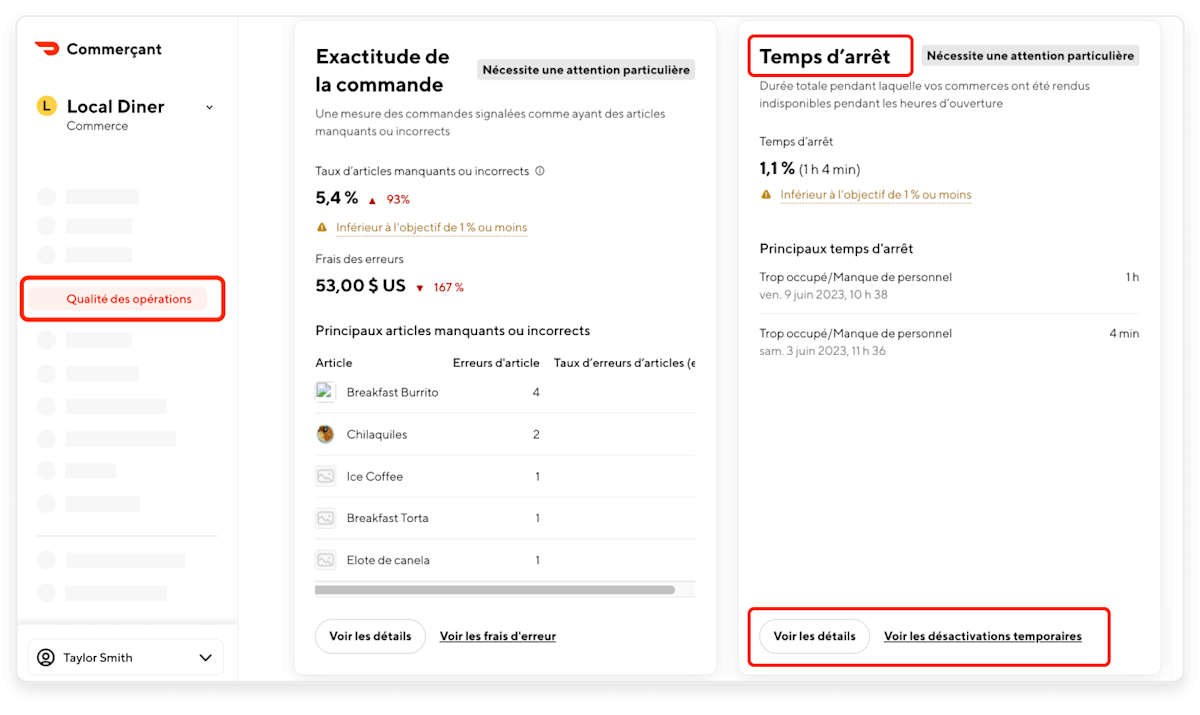Viewport: 1200px width, 715px height.
Task: Click the Erreurs d'article column header
Action: pos(496,363)
